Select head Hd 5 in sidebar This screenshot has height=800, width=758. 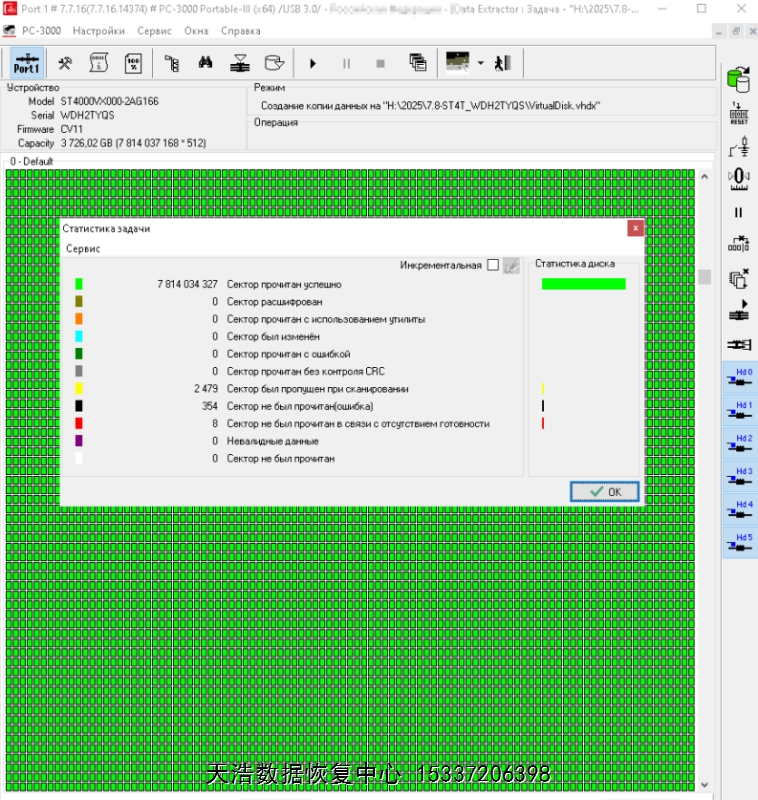coord(741,543)
